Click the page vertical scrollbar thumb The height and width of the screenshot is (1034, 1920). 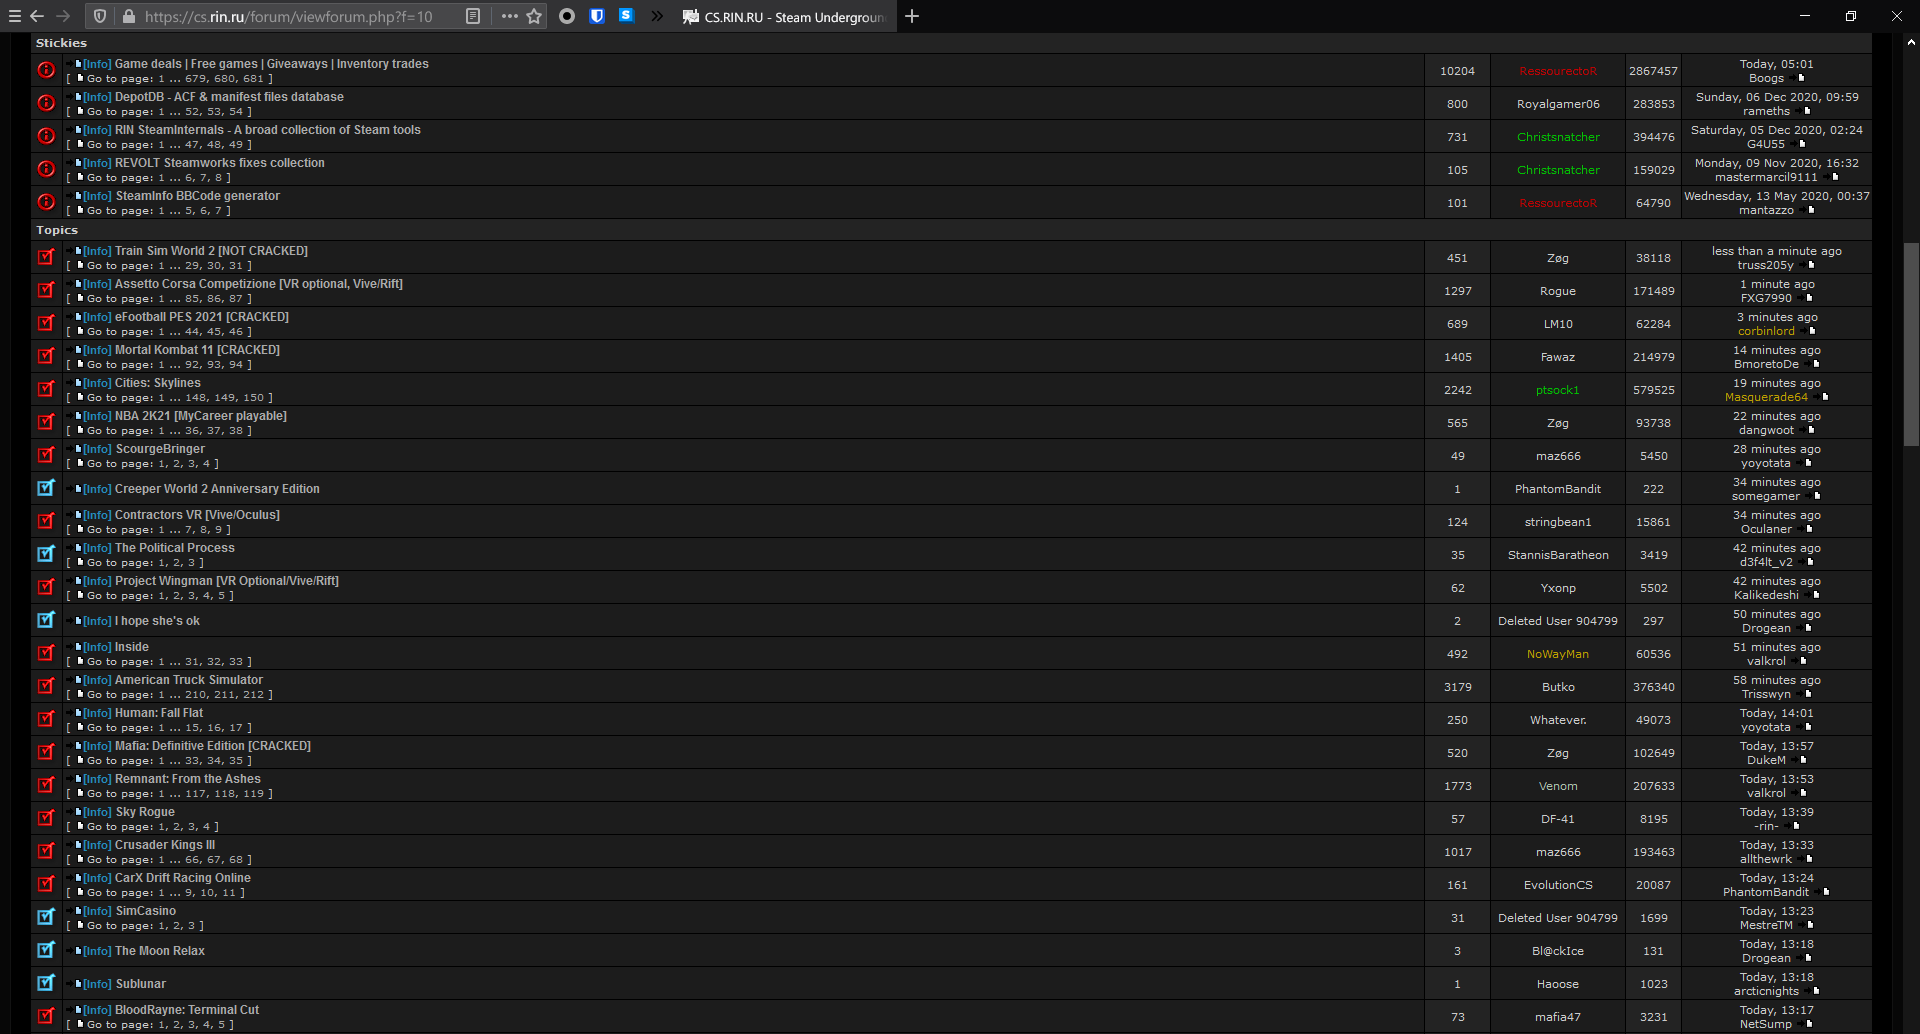1911,345
